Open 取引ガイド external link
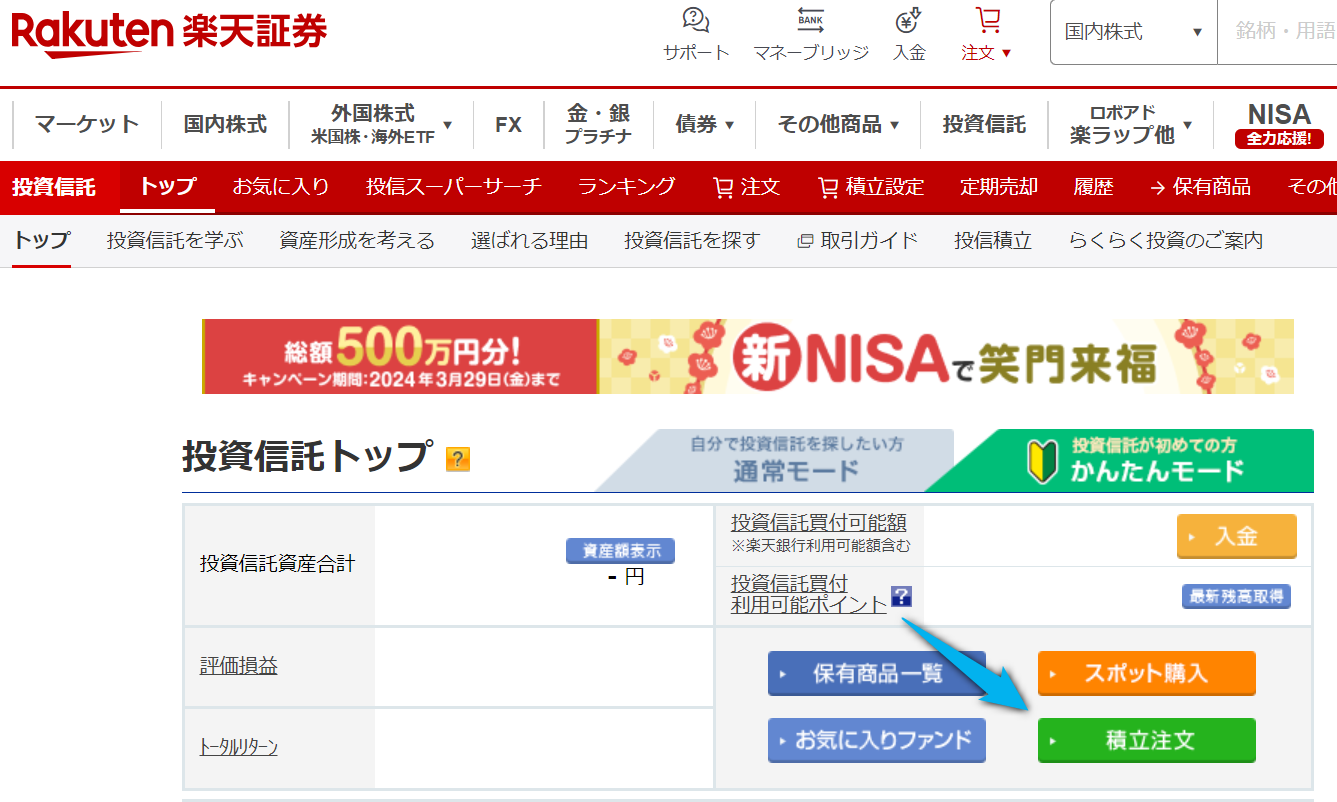The width and height of the screenshot is (1337, 802). click(x=857, y=241)
